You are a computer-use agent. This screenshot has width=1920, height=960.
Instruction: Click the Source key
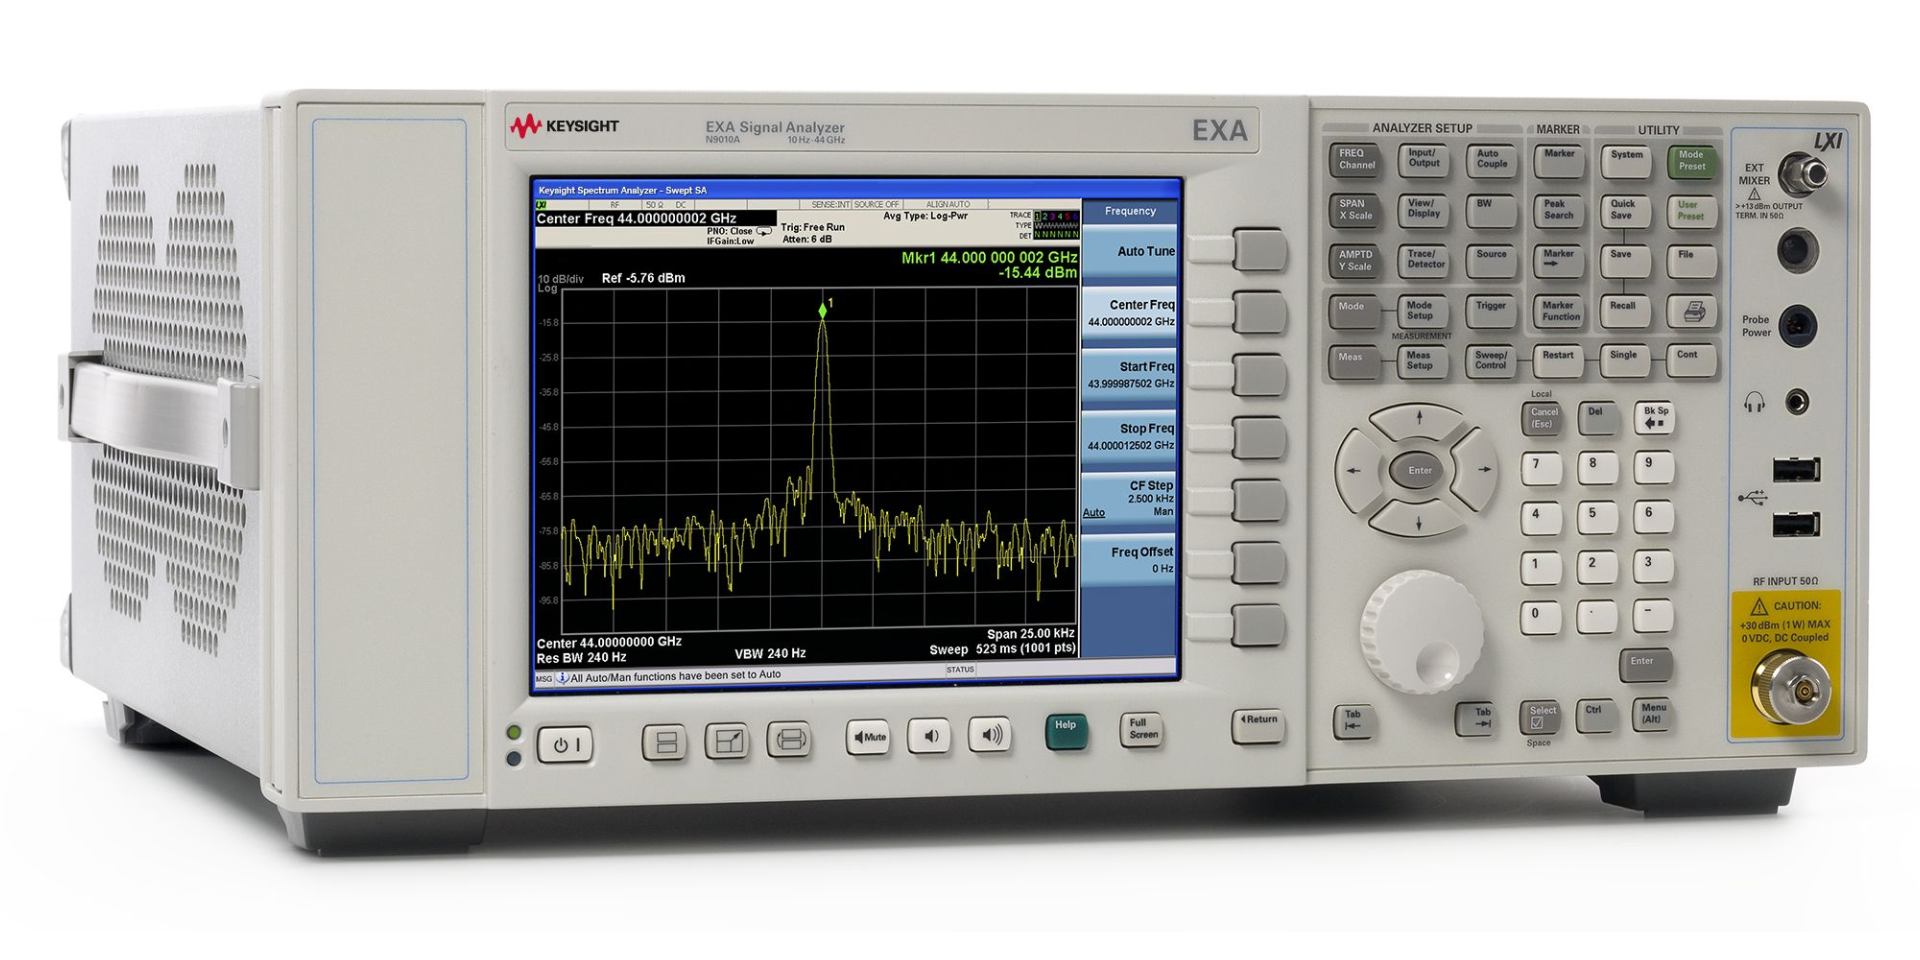click(1491, 260)
